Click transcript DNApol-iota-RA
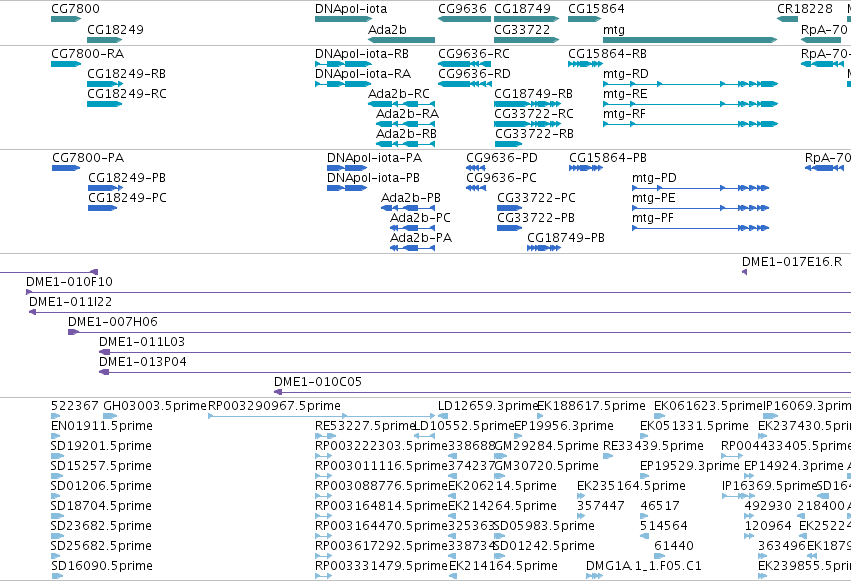This screenshot has height=581, width=851. pos(343,84)
